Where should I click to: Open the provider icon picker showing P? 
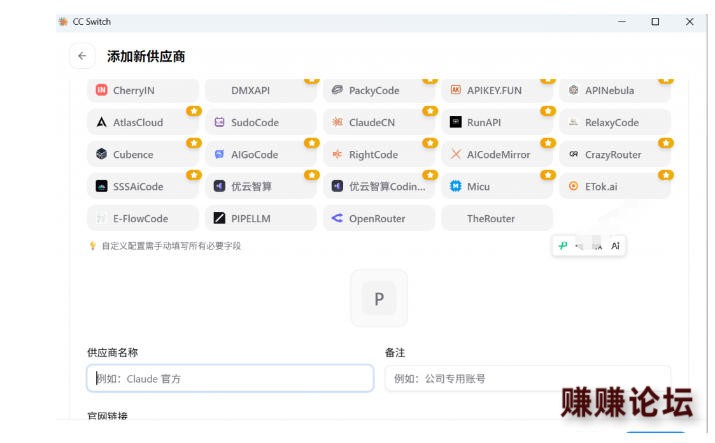click(x=379, y=298)
